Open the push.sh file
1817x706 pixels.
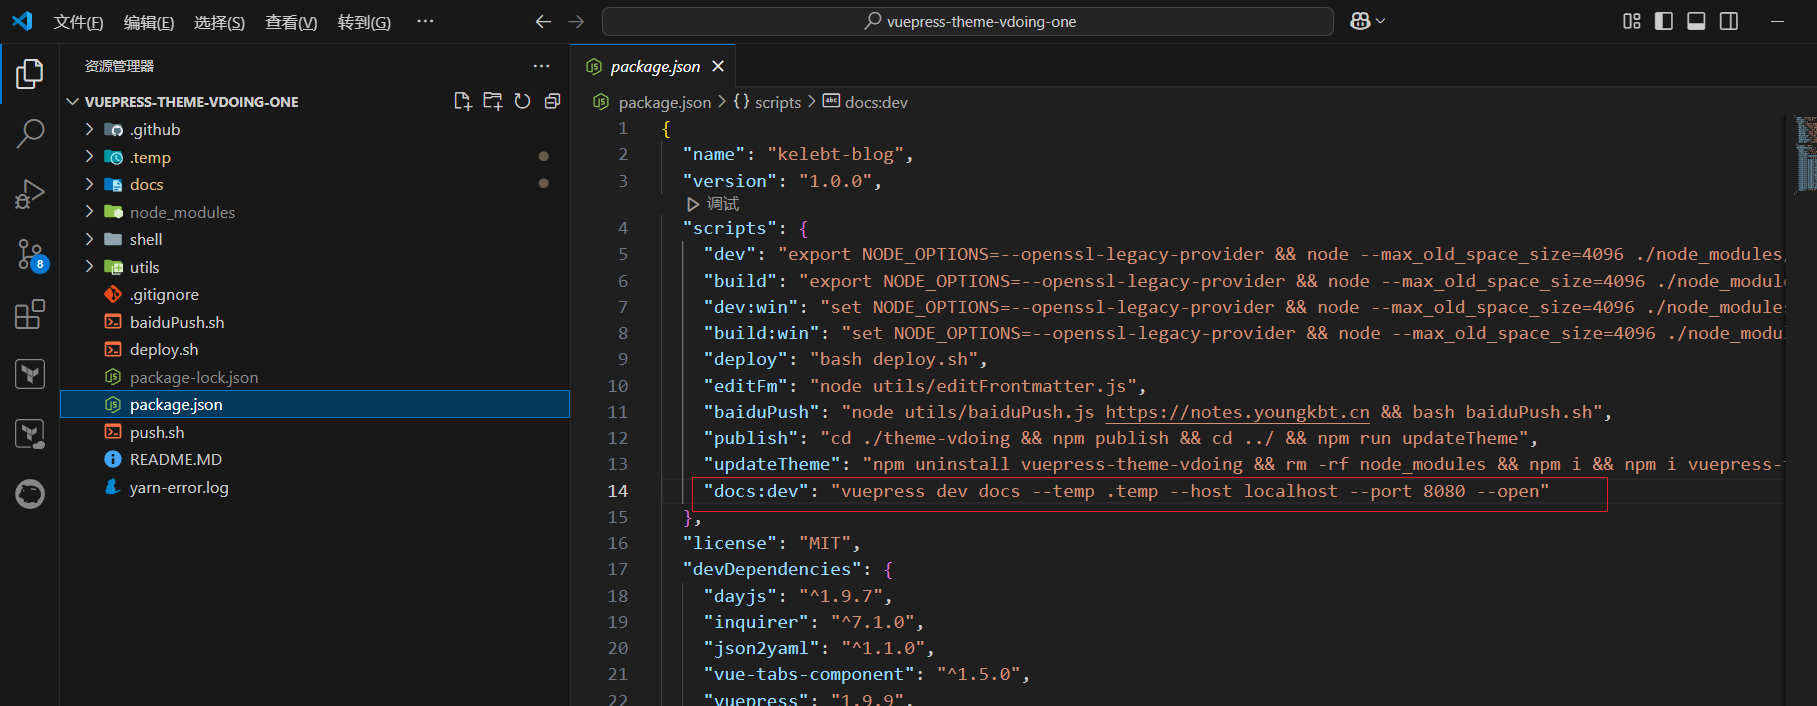157,432
